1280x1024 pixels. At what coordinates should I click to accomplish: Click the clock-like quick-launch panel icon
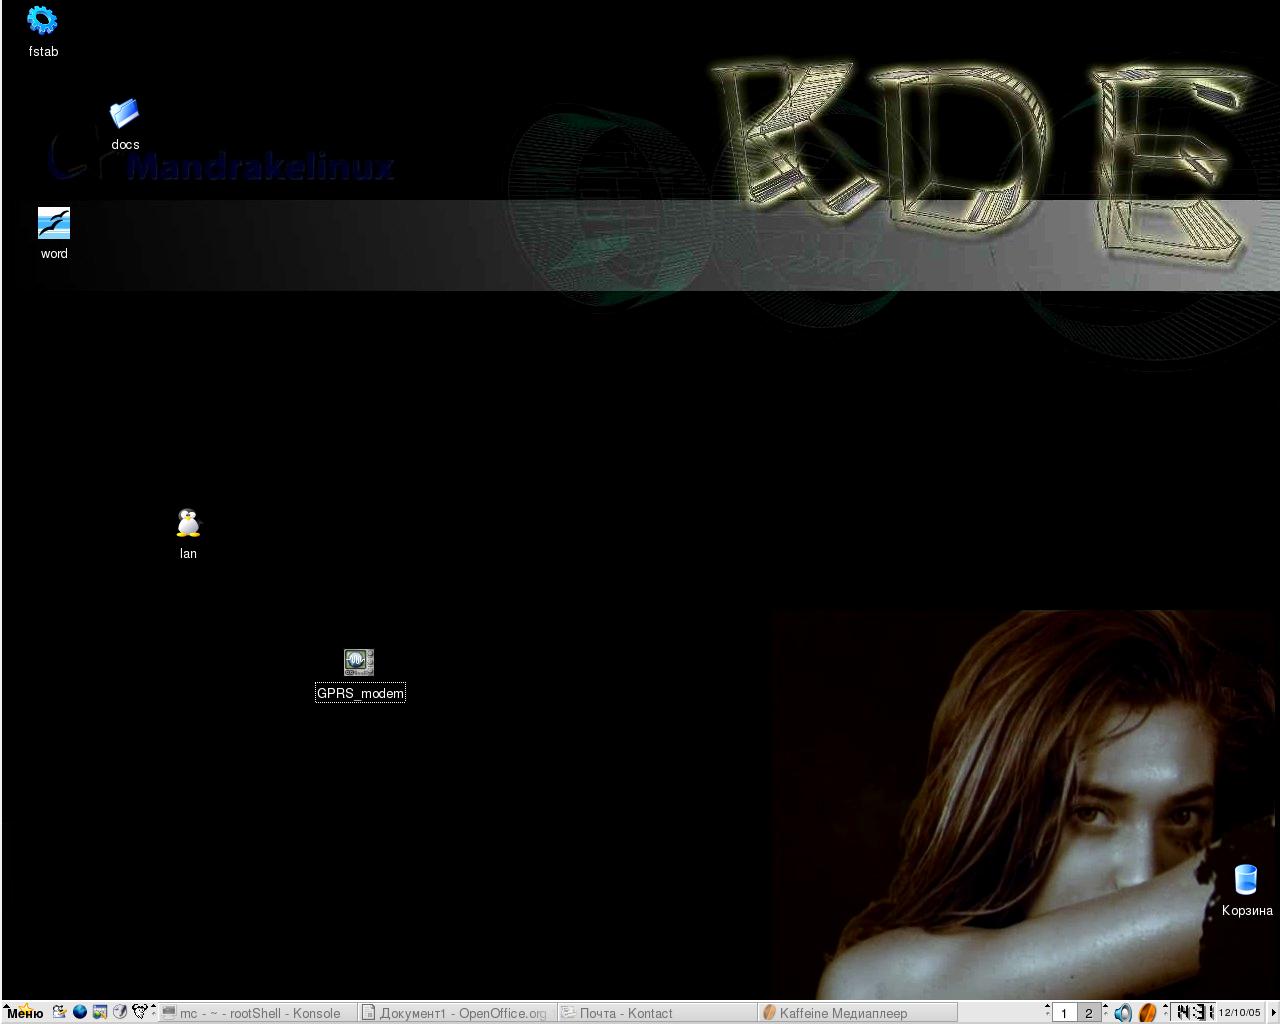[x=120, y=1012]
